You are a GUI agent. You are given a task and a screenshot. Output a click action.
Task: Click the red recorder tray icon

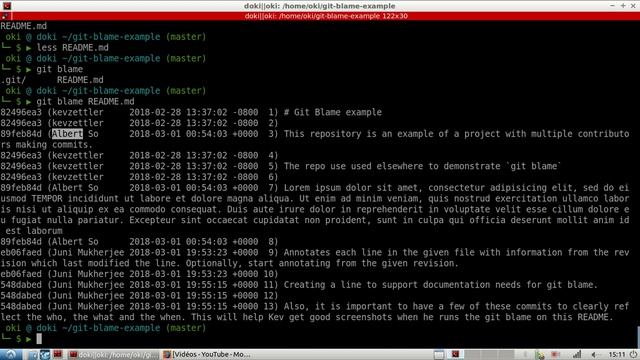pos(555,354)
